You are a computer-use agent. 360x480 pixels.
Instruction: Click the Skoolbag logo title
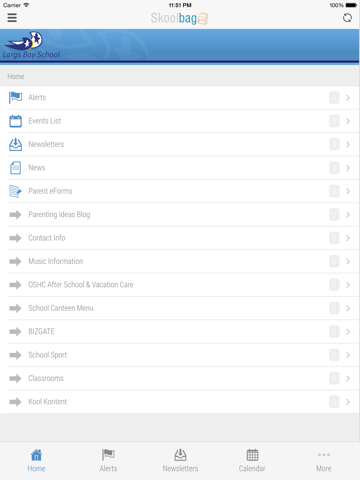[x=179, y=18]
